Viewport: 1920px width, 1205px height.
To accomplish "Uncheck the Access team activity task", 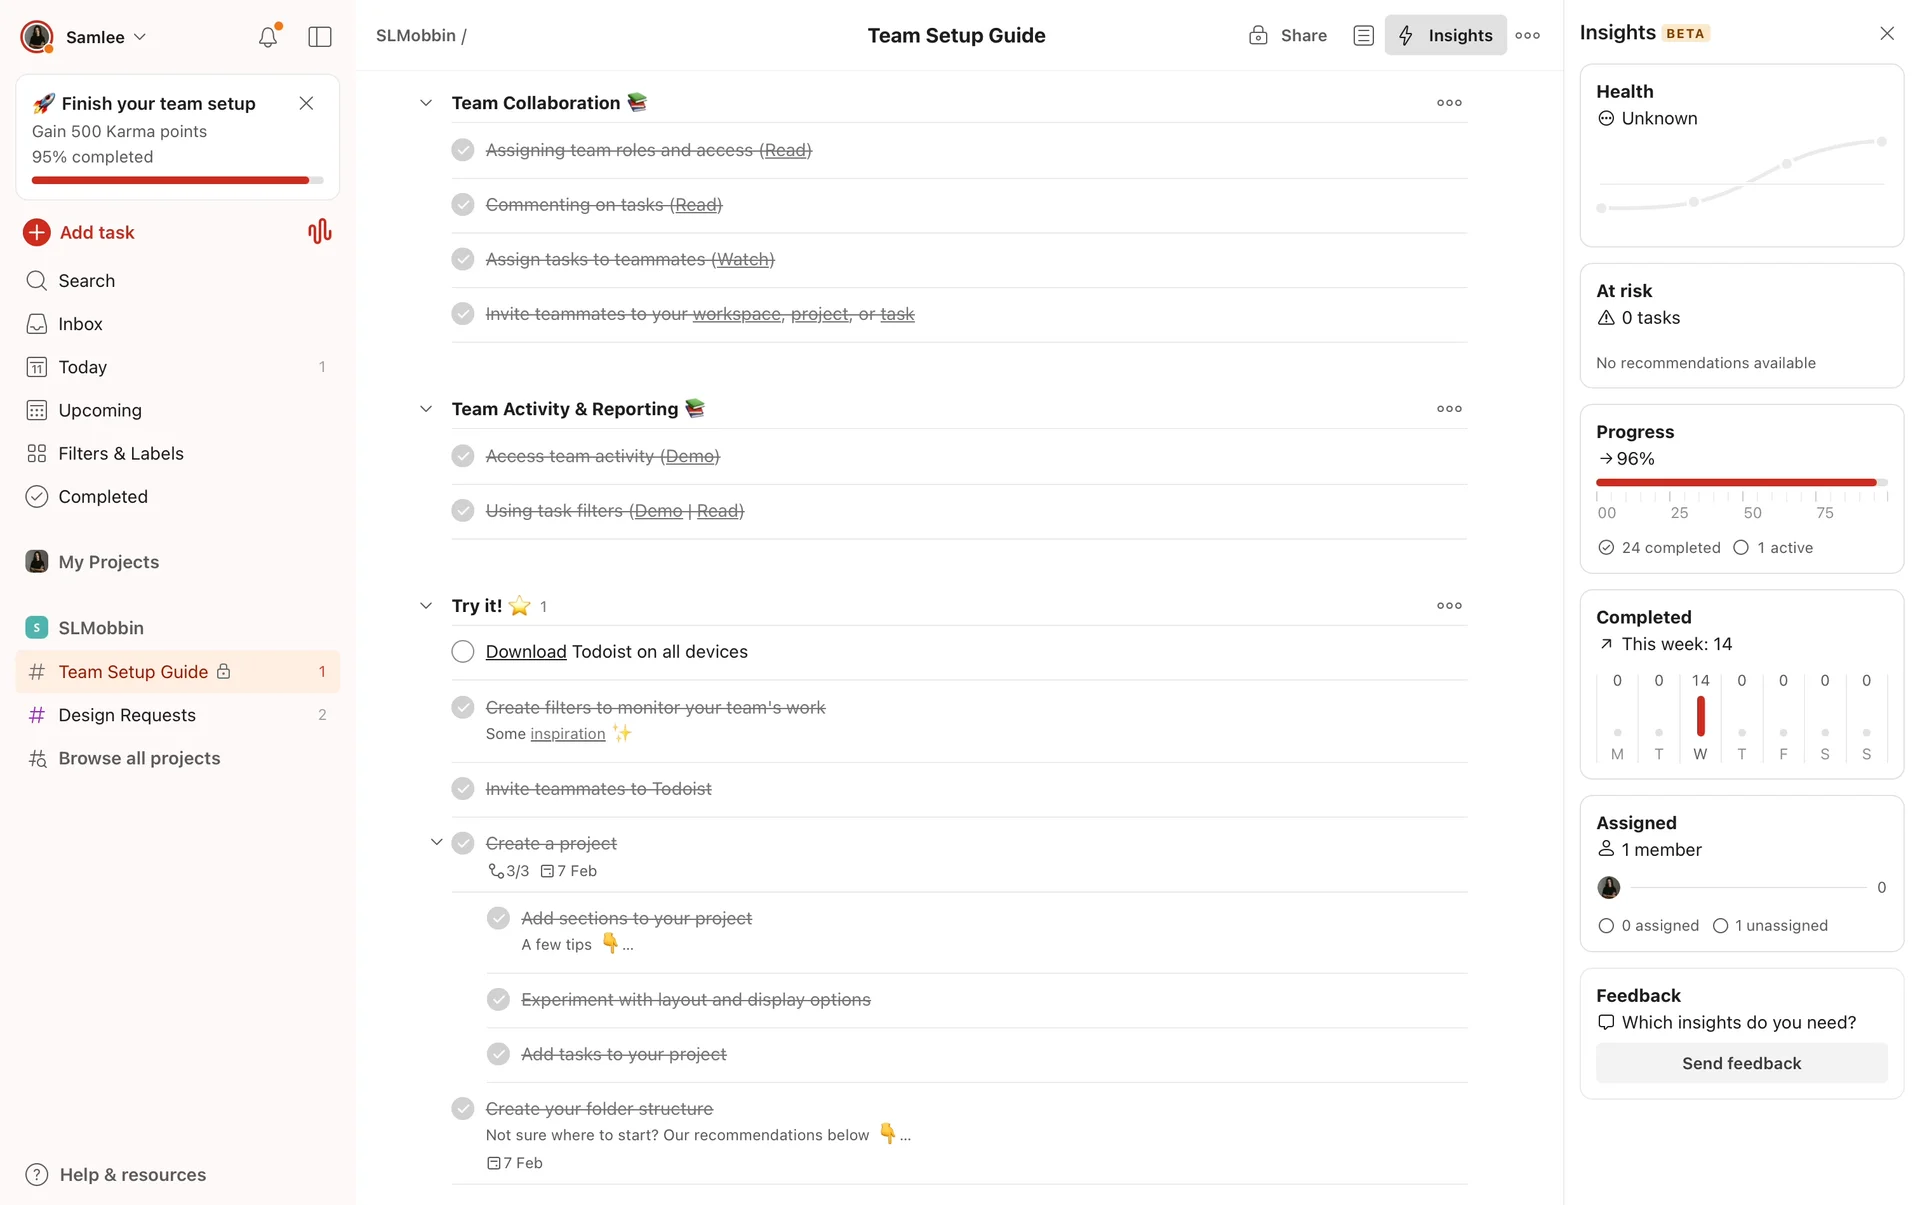I will pyautogui.click(x=463, y=456).
